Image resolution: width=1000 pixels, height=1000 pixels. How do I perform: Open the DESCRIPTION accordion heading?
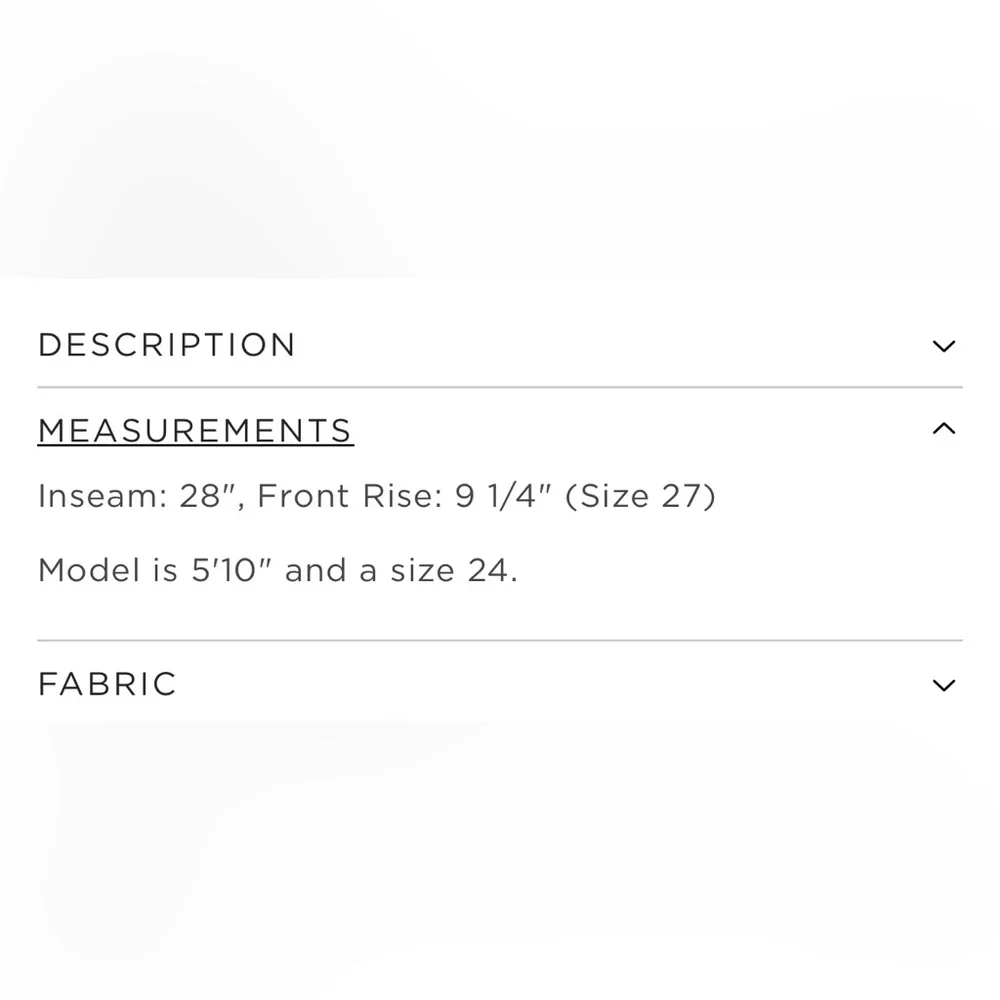(167, 345)
